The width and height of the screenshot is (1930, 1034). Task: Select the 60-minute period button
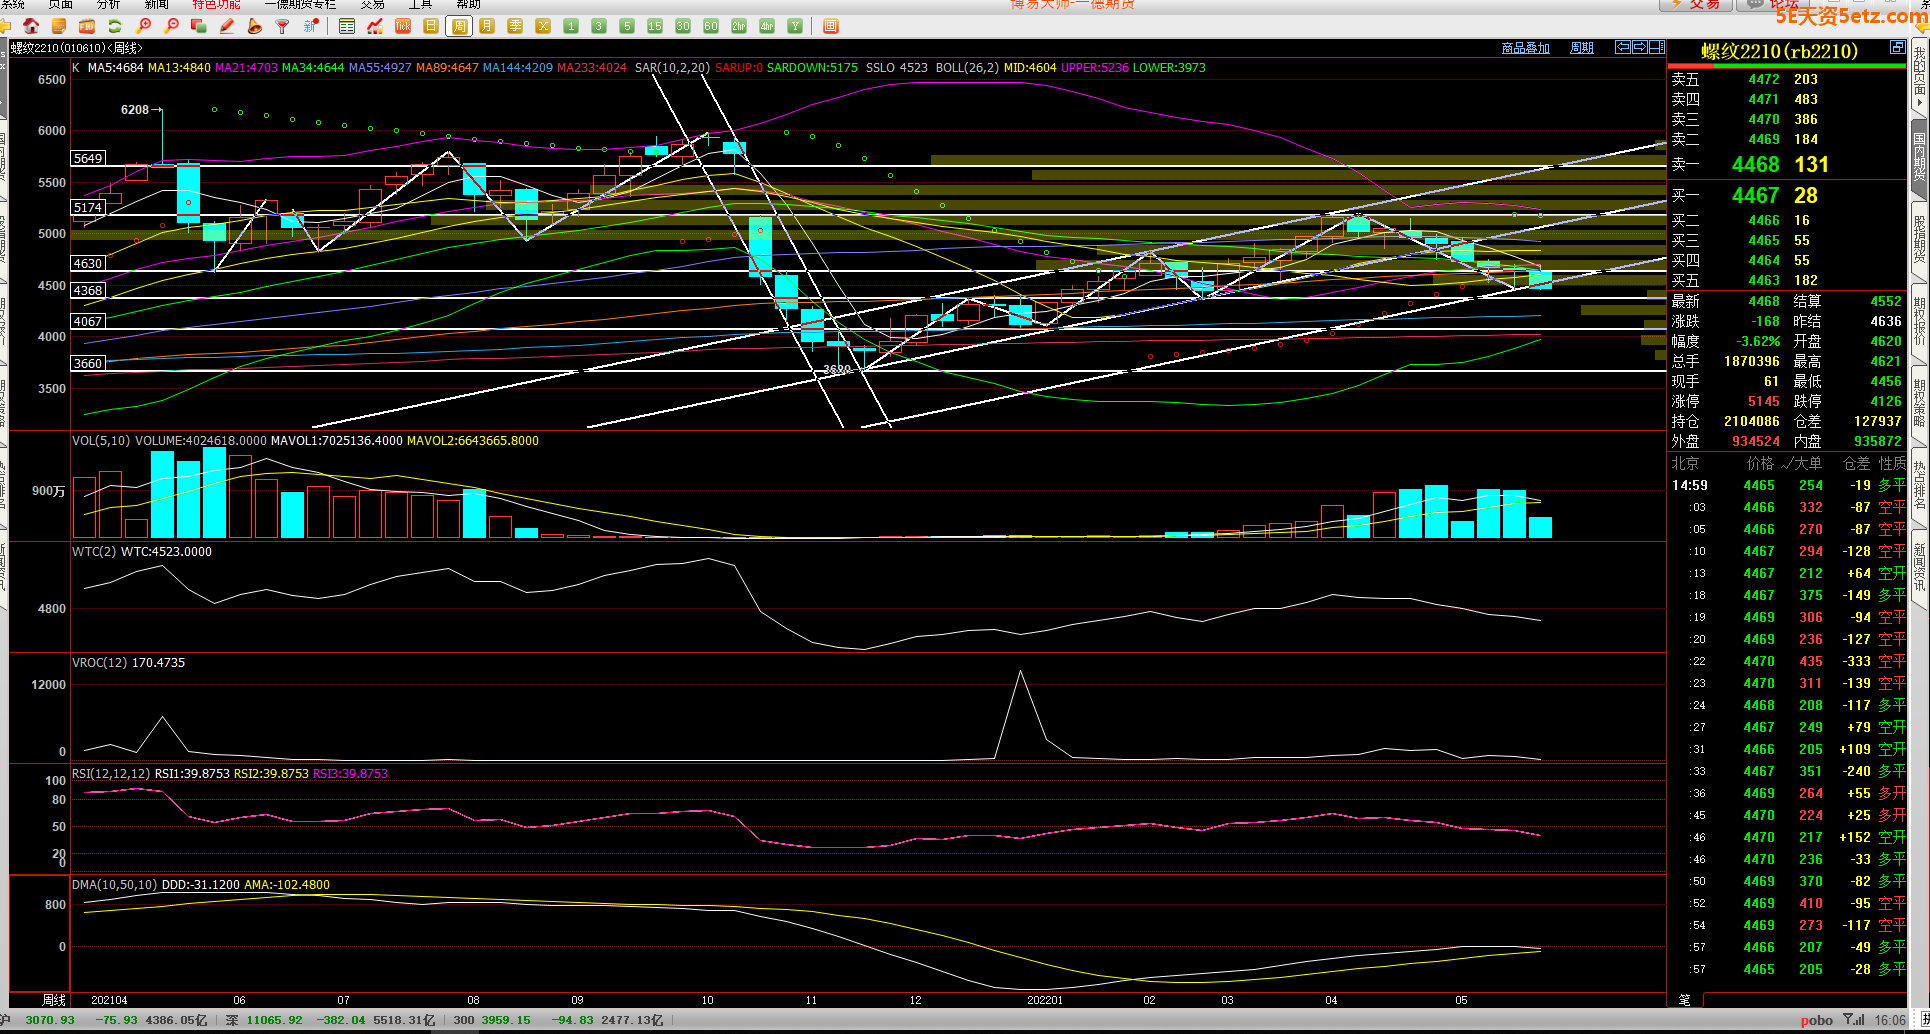point(711,26)
